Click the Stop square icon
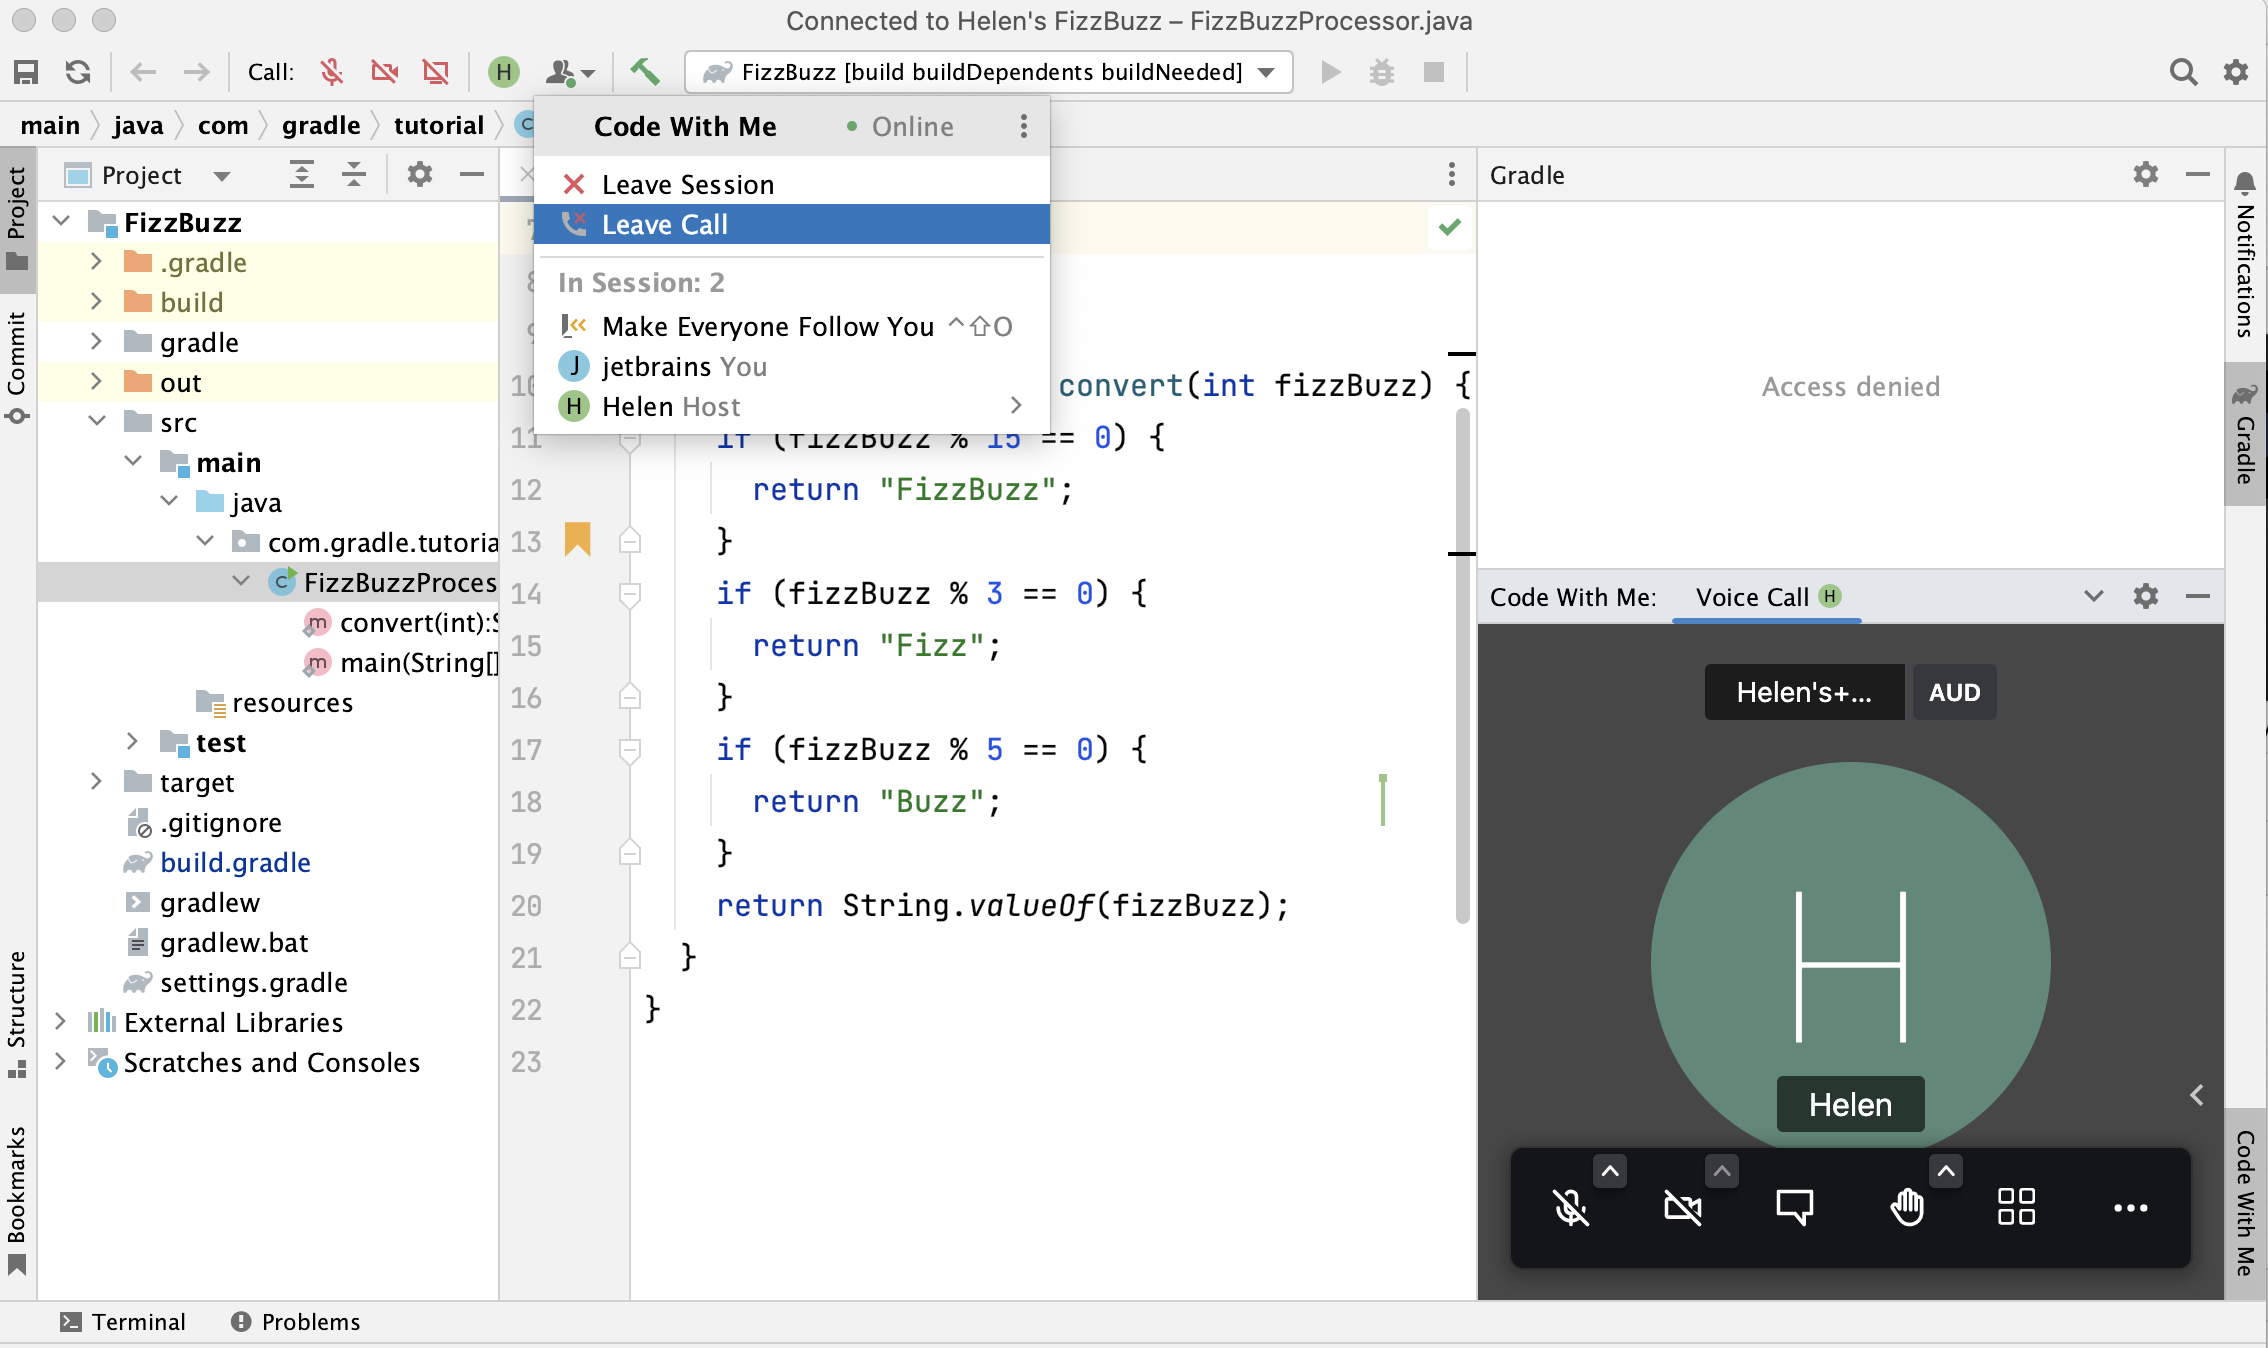Viewport: 2268px width, 1348px height. (x=1434, y=72)
